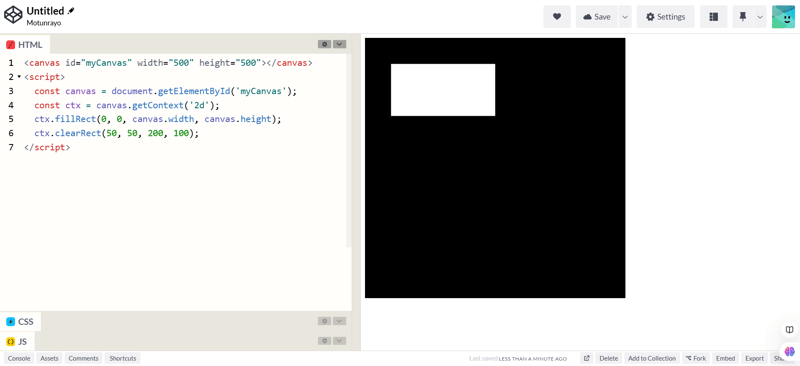Save the pen
Viewport: 800px width, 366px height.
point(597,17)
